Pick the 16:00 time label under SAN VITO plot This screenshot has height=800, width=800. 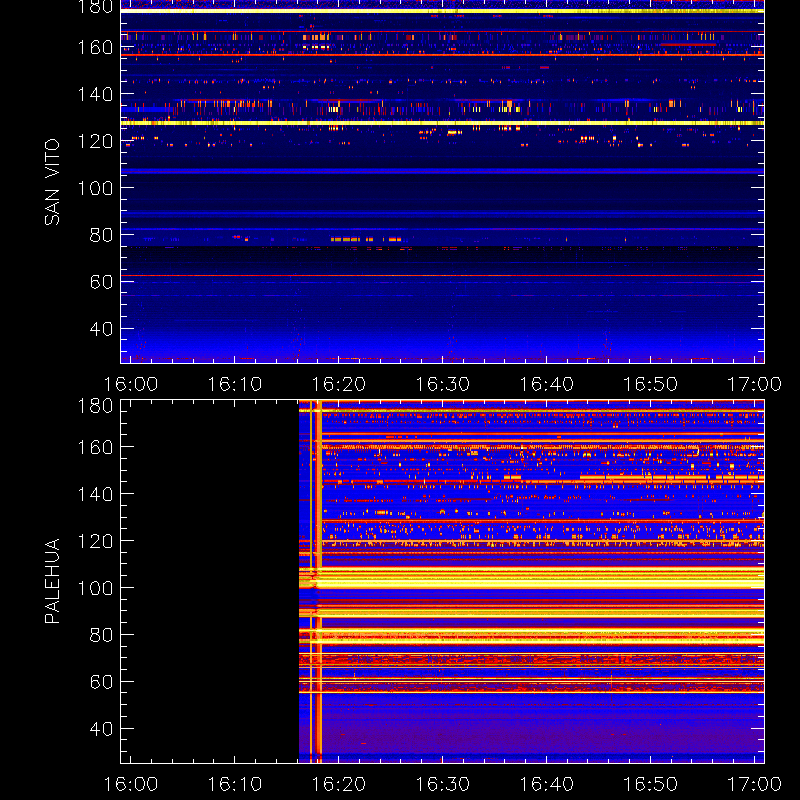[x=131, y=384]
